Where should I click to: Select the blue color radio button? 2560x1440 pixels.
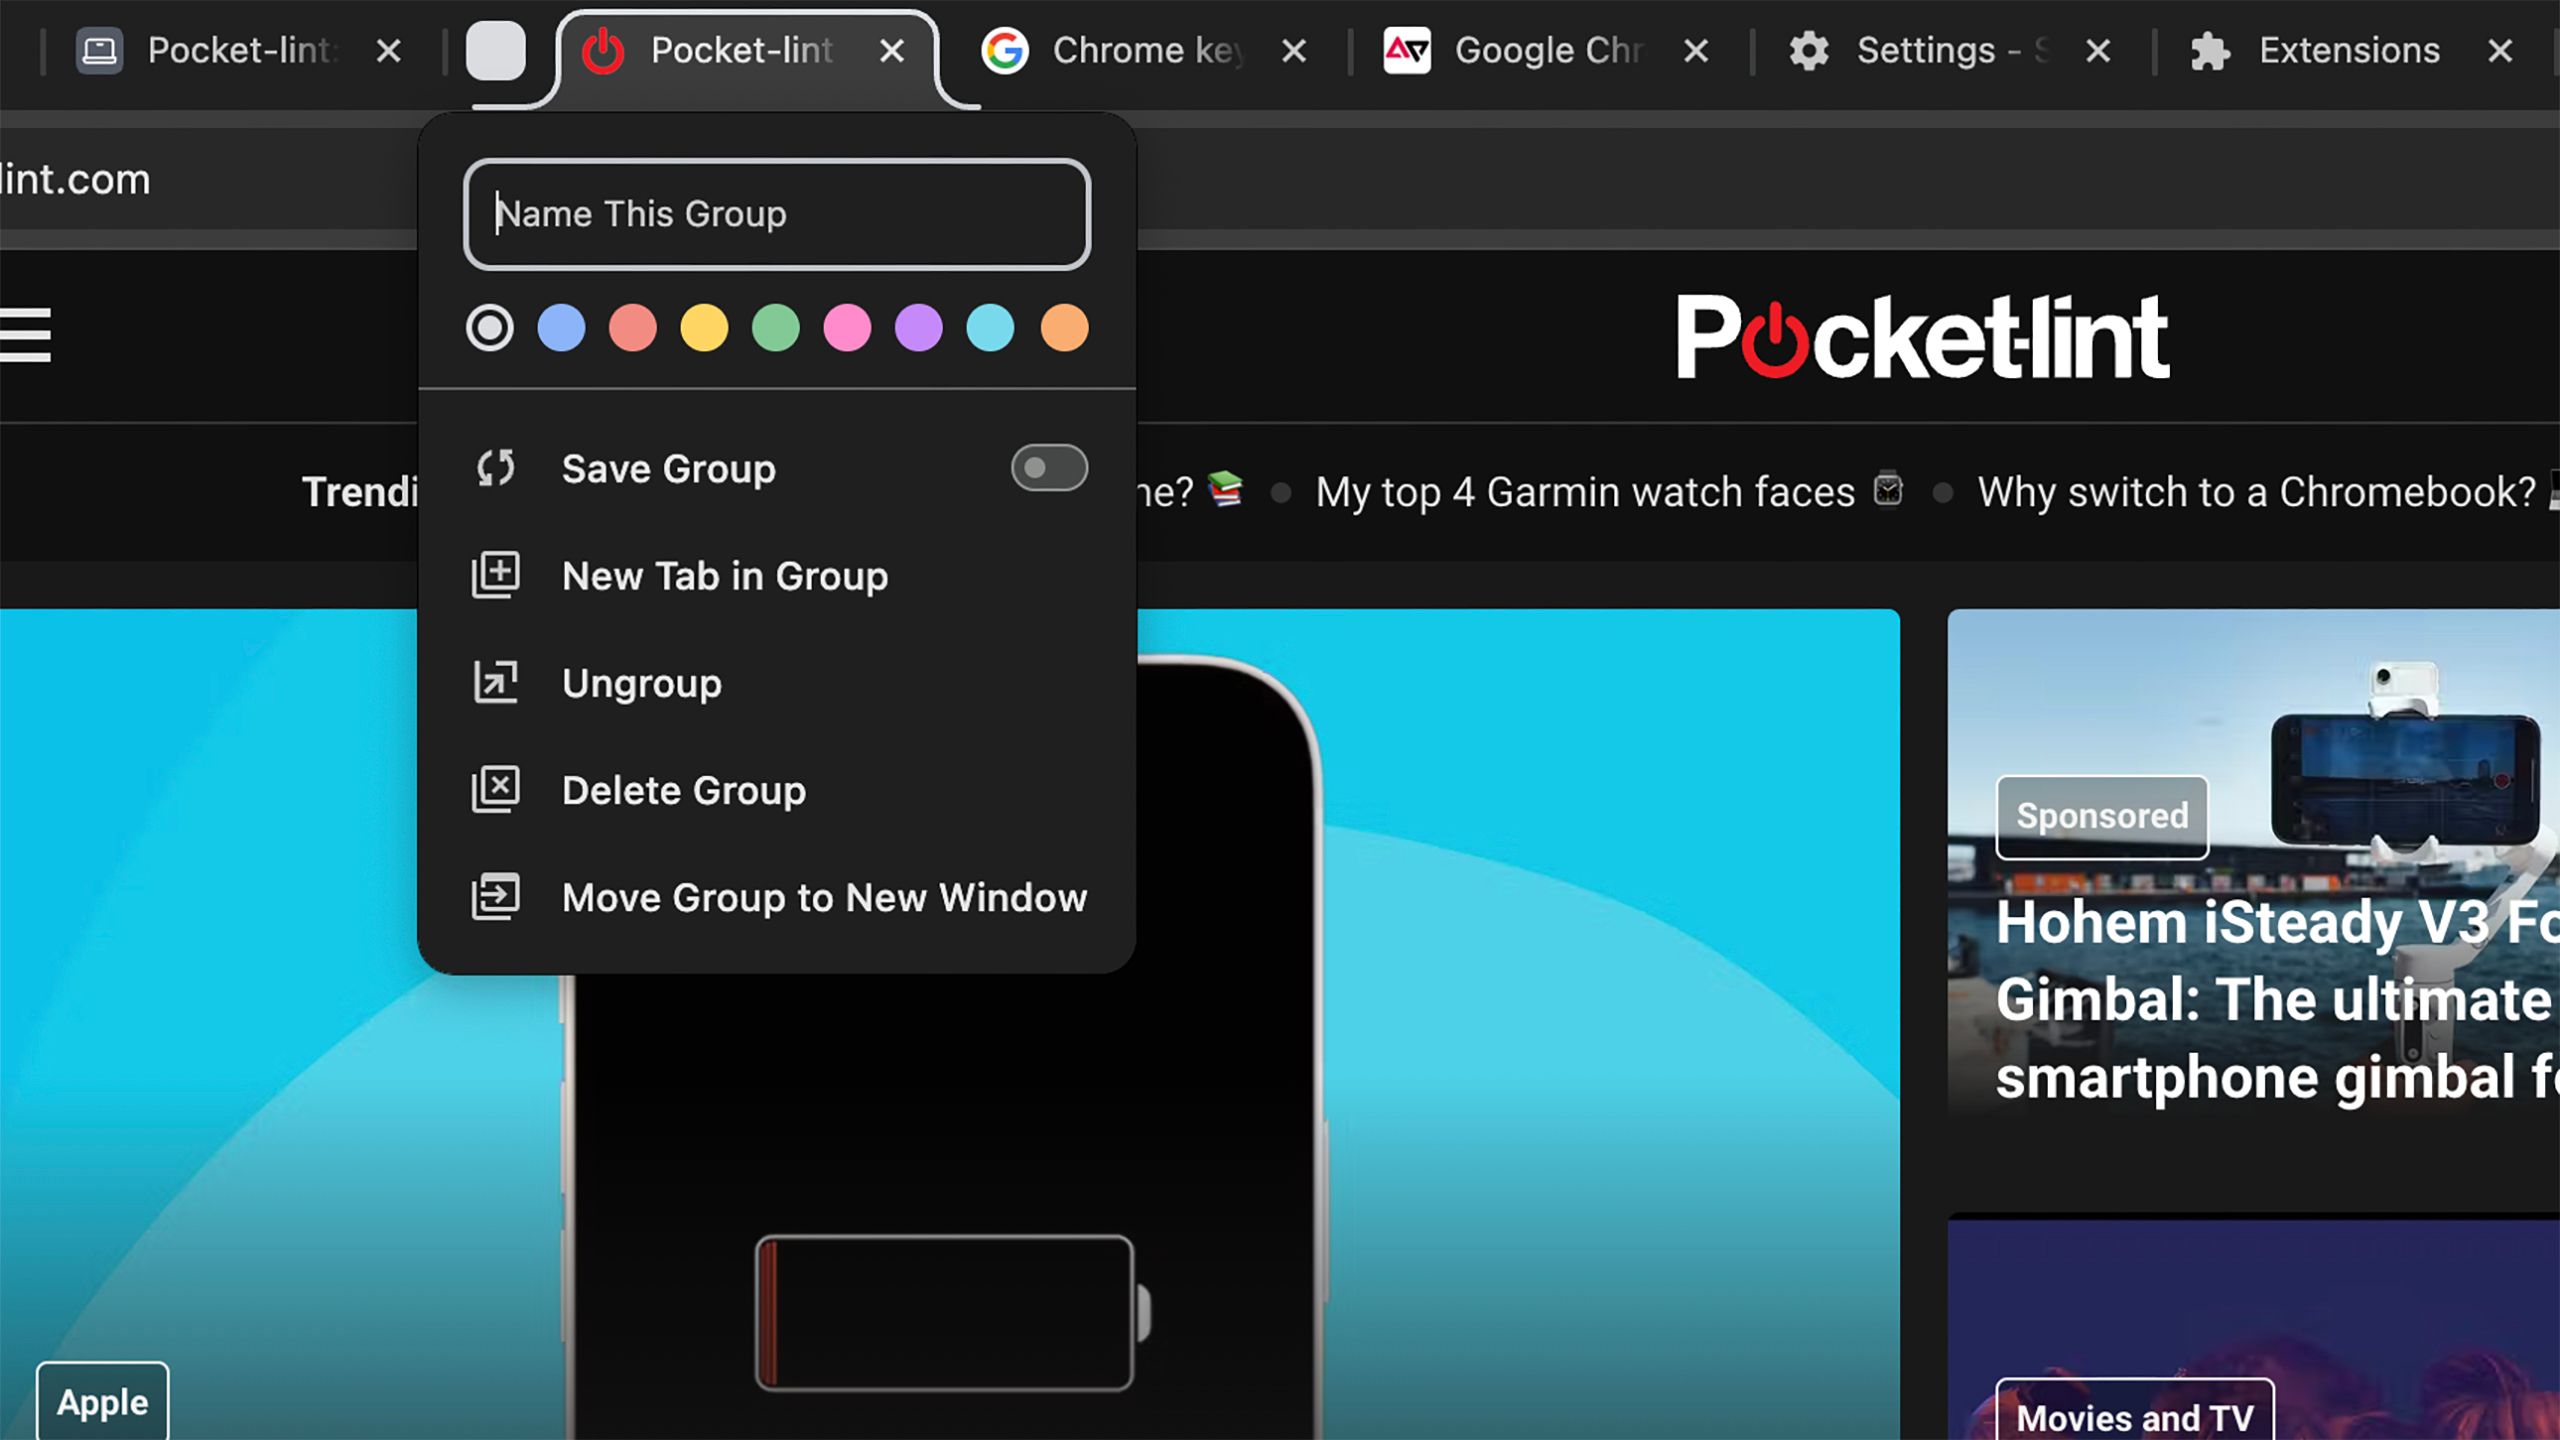(561, 329)
